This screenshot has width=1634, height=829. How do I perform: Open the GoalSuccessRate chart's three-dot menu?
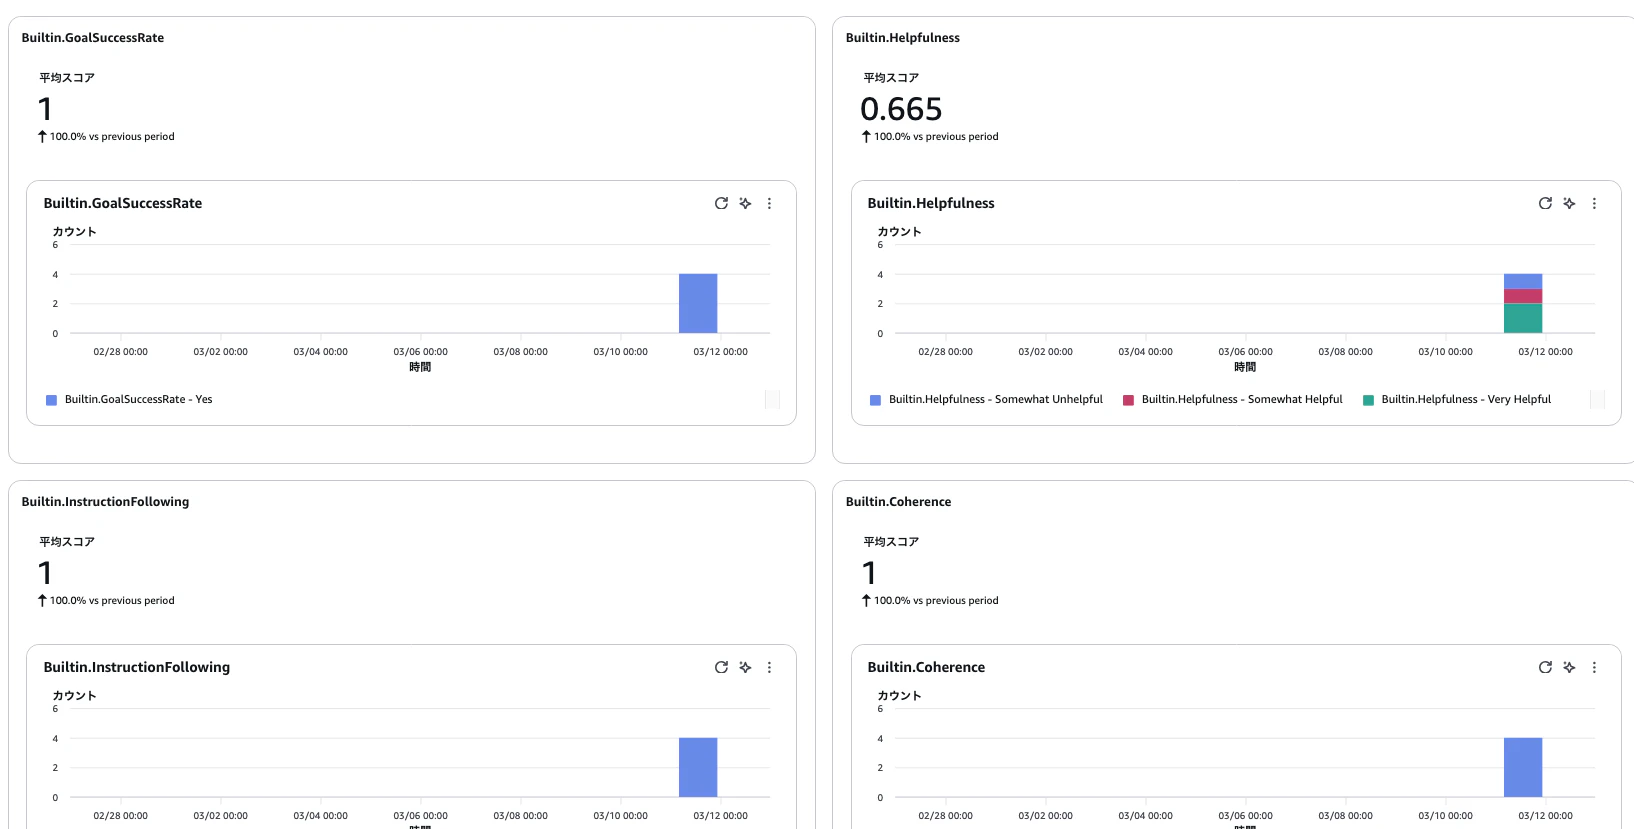click(769, 203)
